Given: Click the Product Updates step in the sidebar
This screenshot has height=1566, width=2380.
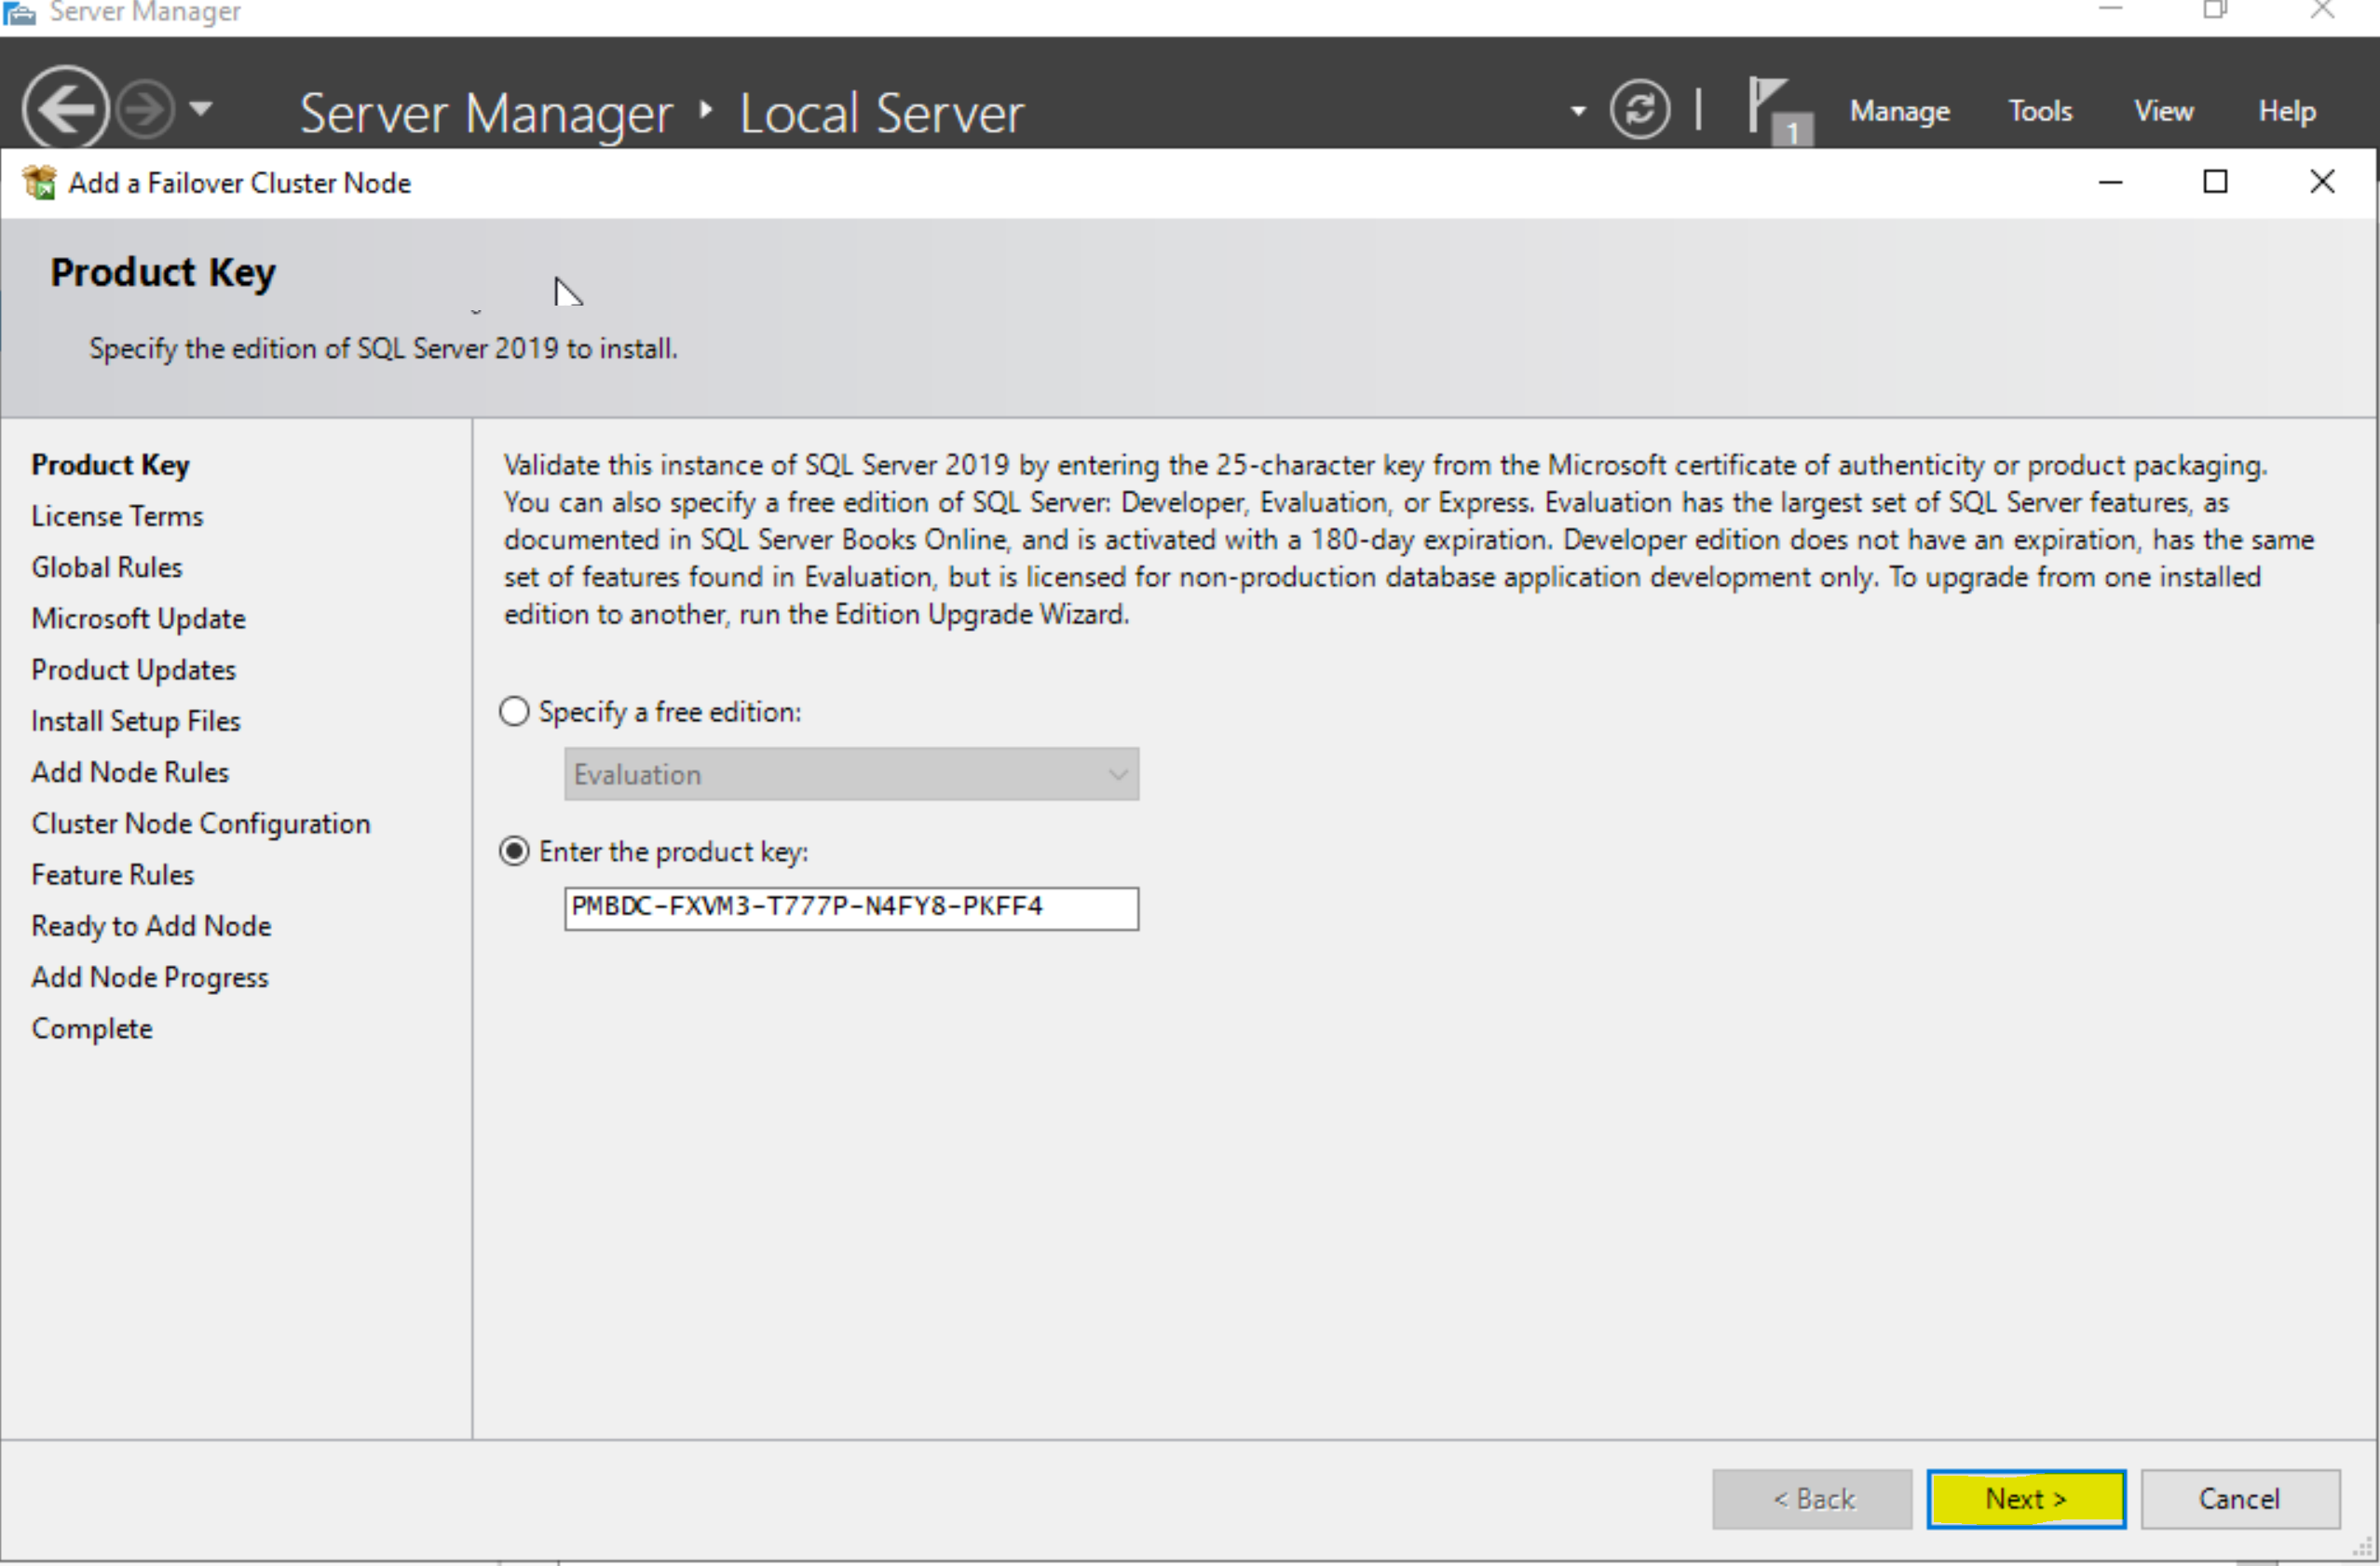Looking at the screenshot, I should tap(134, 670).
